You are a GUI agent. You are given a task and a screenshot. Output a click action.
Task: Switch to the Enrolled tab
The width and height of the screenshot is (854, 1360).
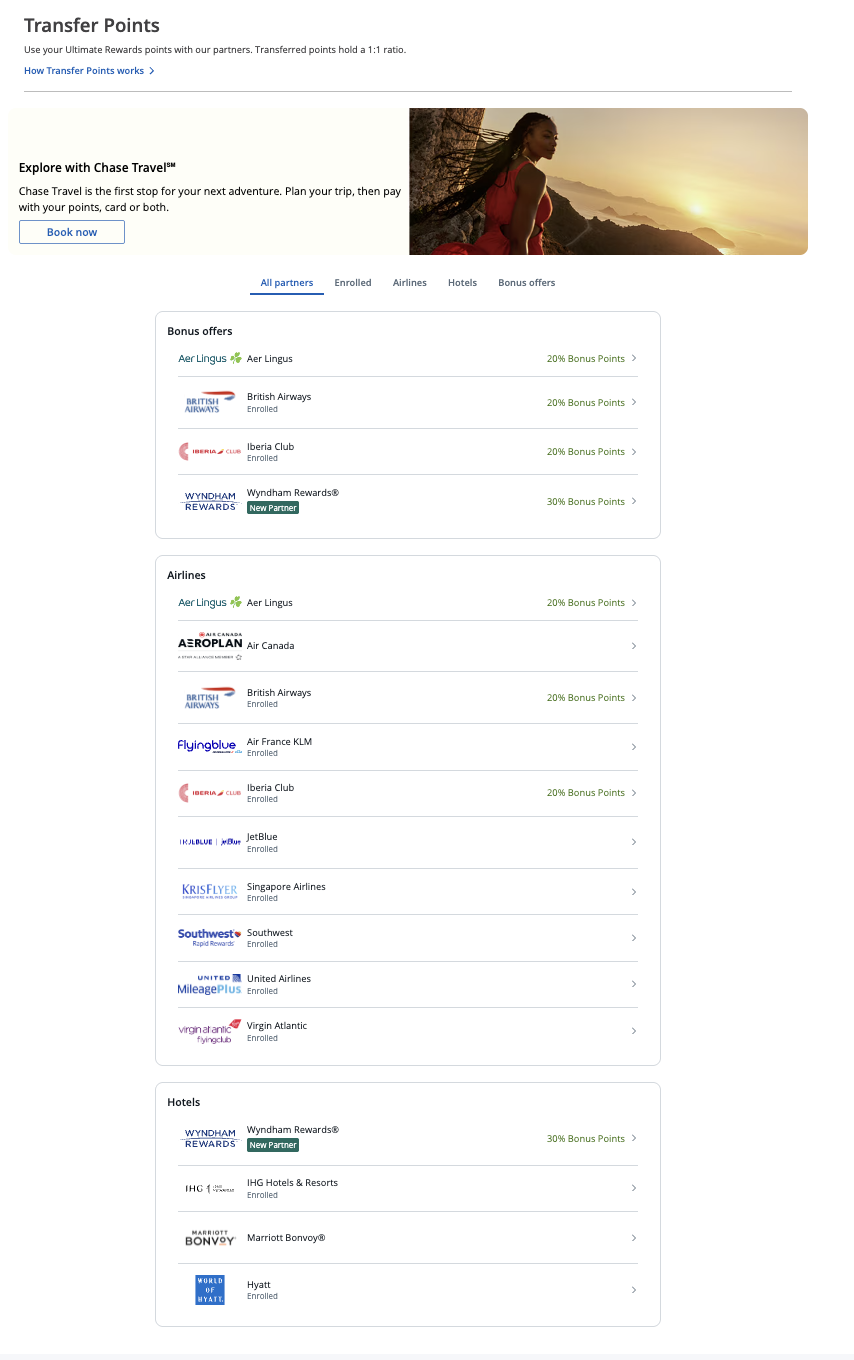click(x=353, y=283)
